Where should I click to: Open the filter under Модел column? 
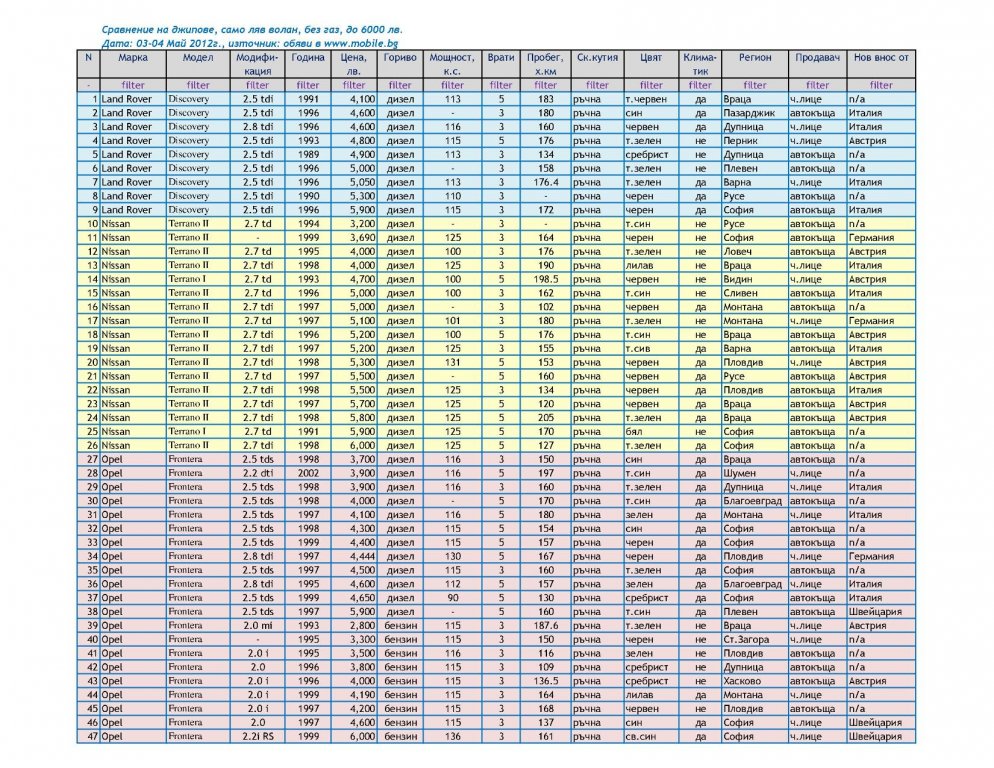pos(198,85)
